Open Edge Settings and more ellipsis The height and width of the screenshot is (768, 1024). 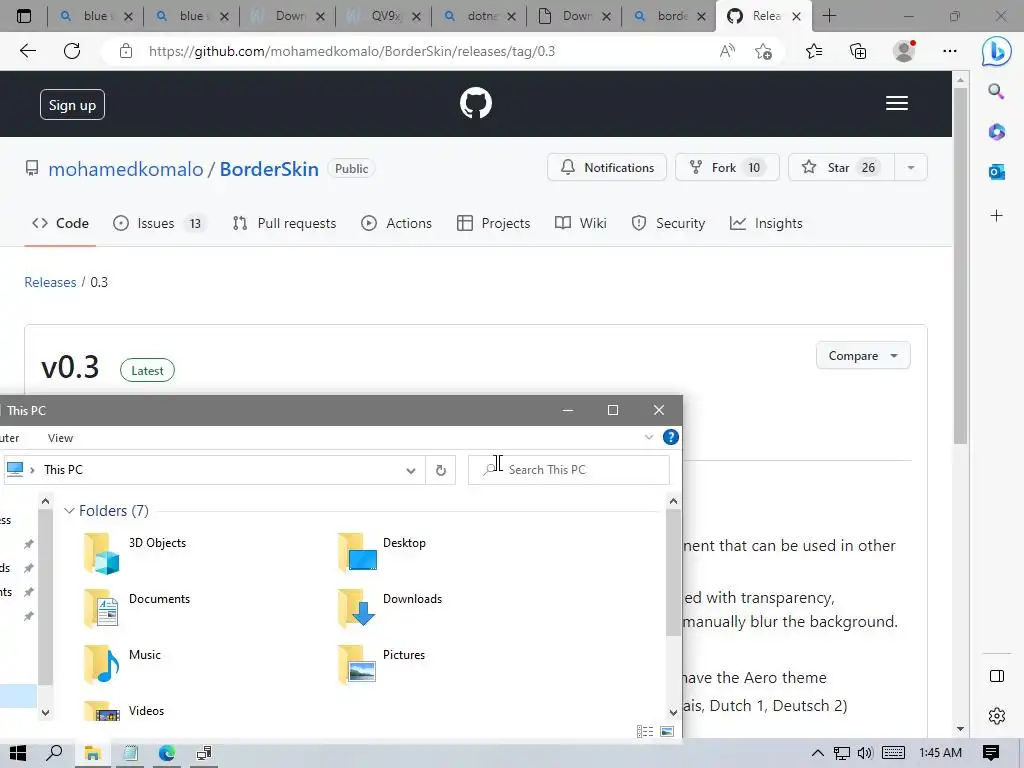(x=950, y=51)
